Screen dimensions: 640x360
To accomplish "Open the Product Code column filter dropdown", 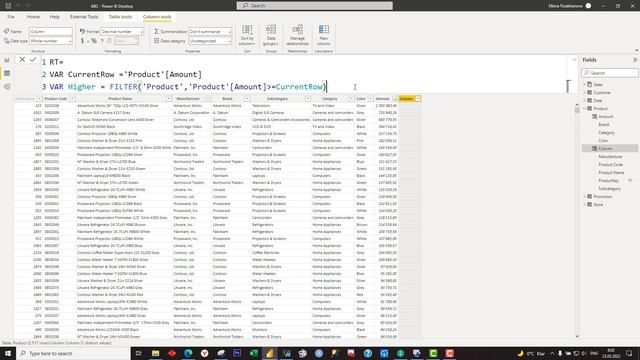I will (x=72, y=99).
